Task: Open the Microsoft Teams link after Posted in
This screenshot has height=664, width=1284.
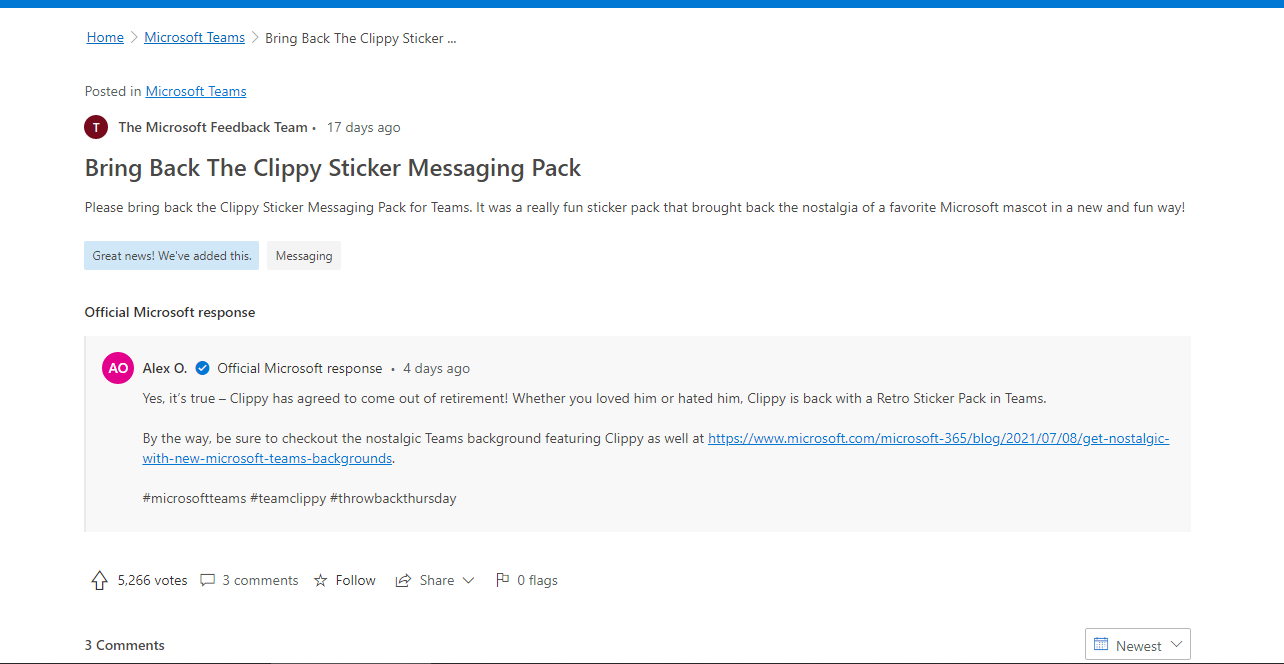Action: tap(196, 91)
